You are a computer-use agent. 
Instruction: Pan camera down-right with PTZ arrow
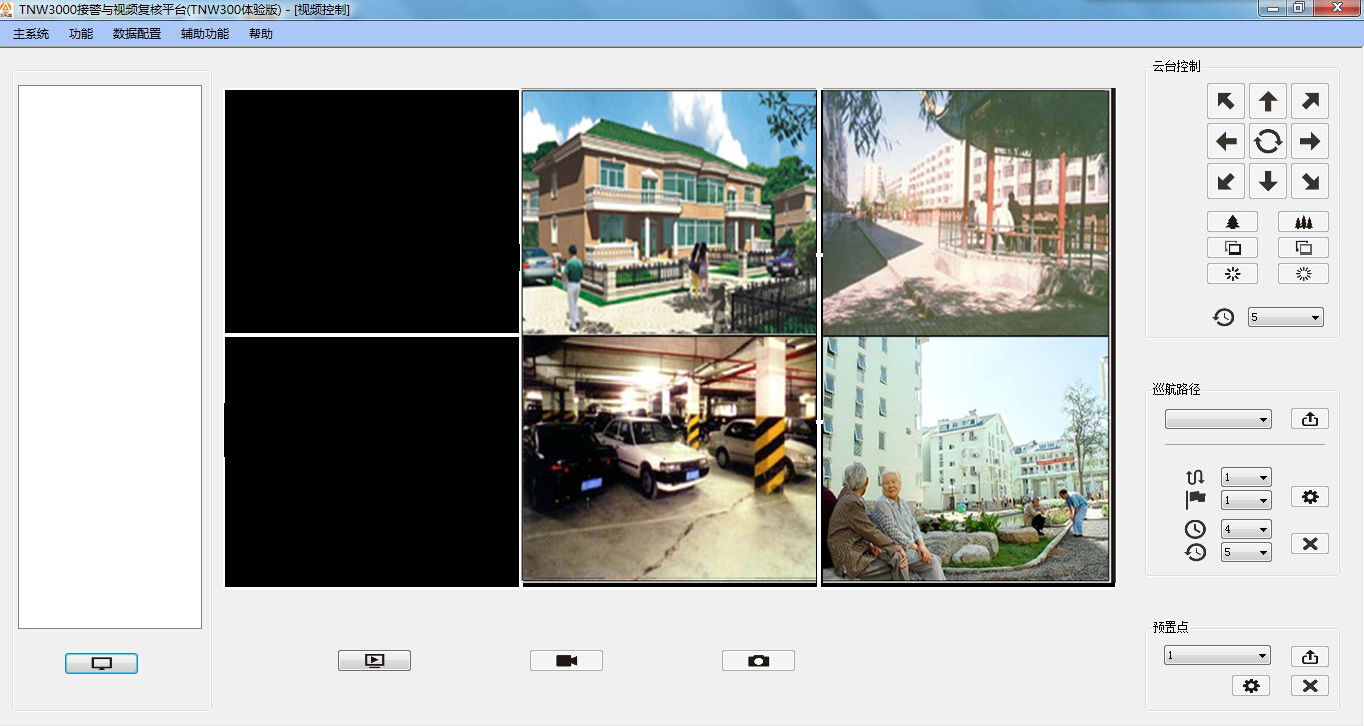coord(1310,181)
